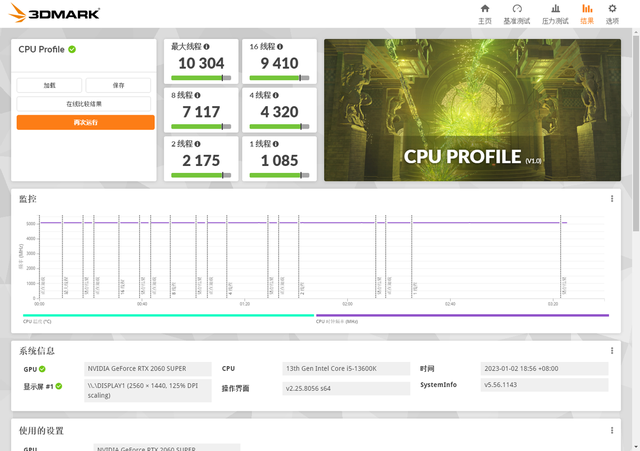The image size is (640, 451).
Task: Toggle the CPU clock frequency (MHz) legend line
Action: click(x=462, y=315)
